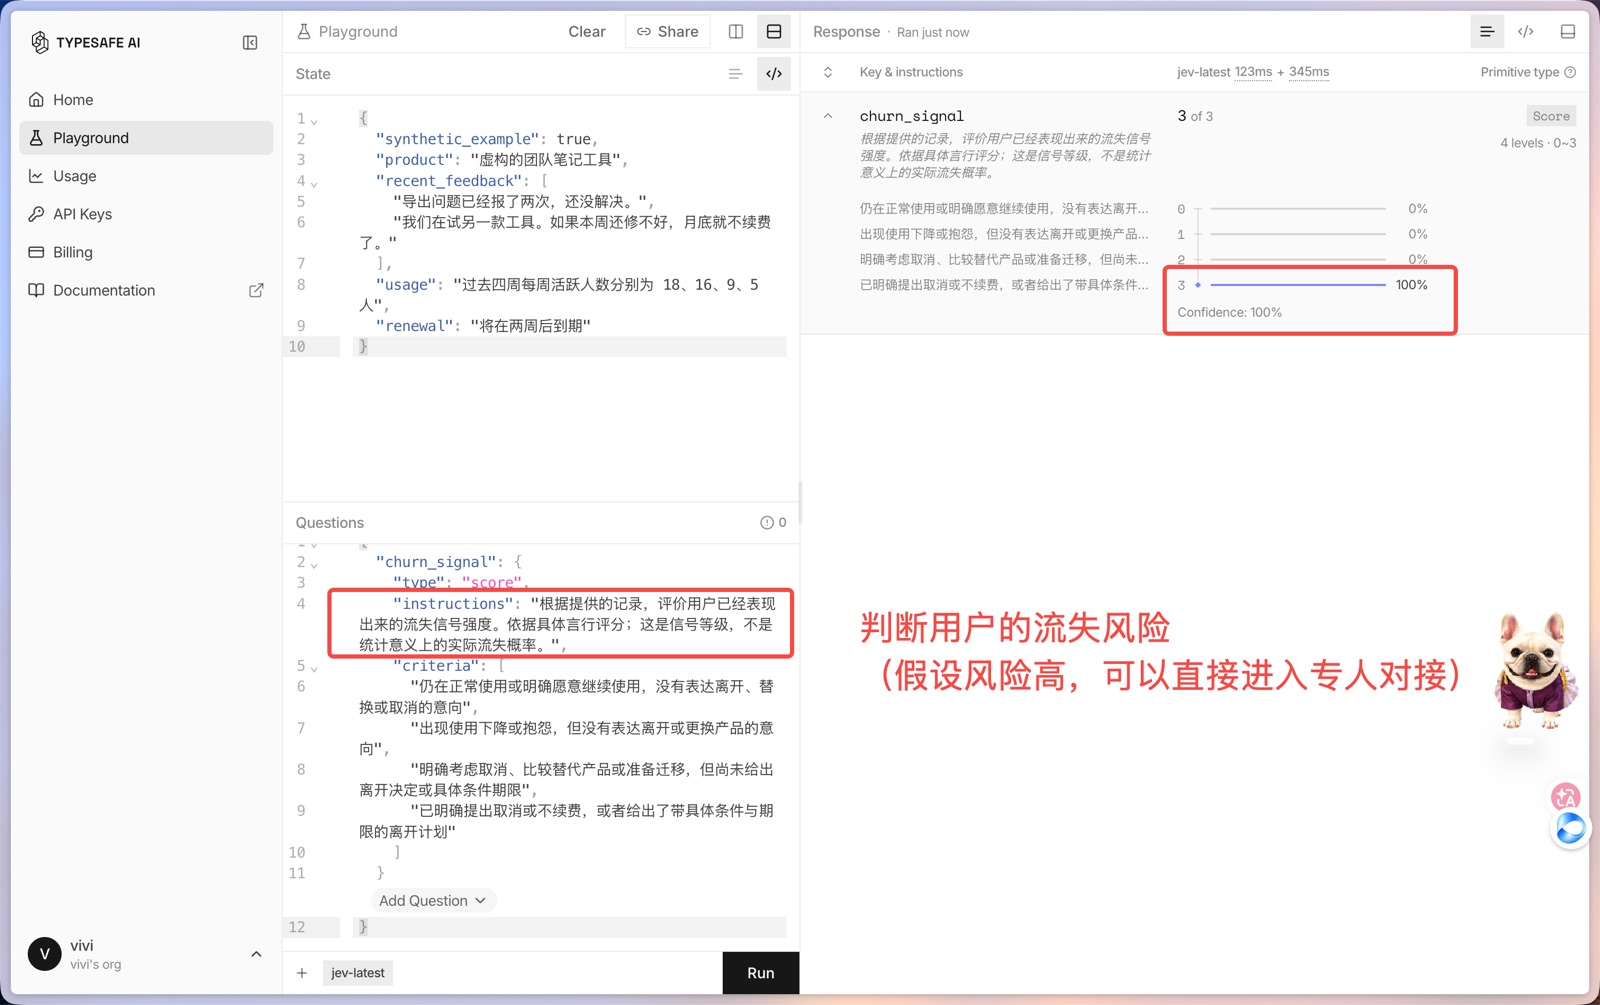Show response as raw code
1600x1005 pixels.
(x=1526, y=32)
